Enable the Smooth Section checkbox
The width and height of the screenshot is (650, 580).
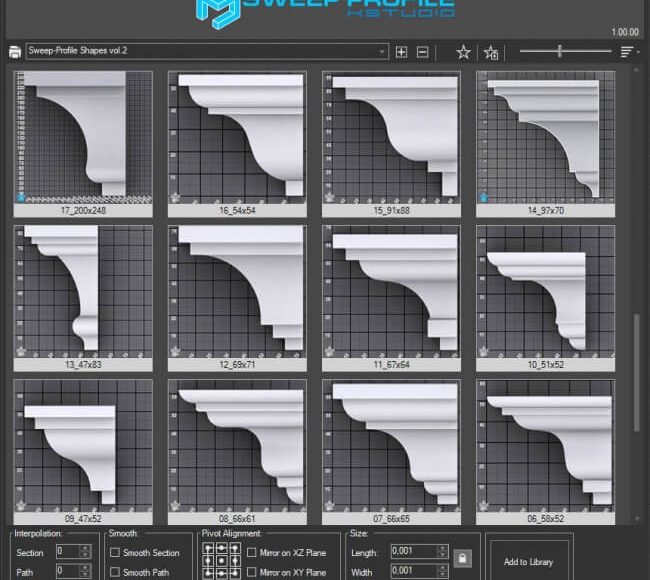pyautogui.click(x=115, y=553)
